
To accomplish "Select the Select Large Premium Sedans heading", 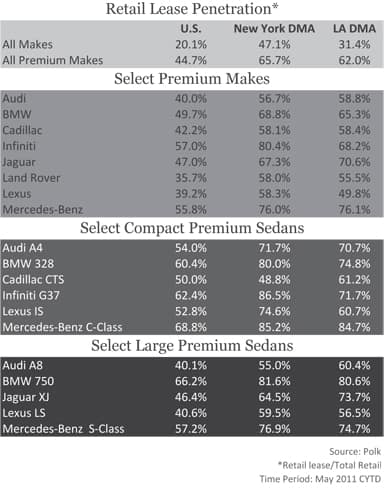I will [x=192, y=346].
